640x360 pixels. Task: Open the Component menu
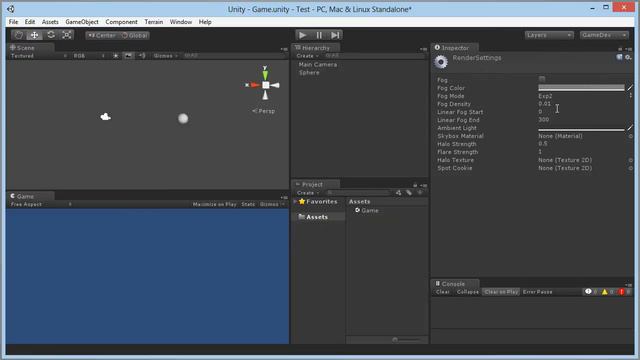tap(121, 22)
